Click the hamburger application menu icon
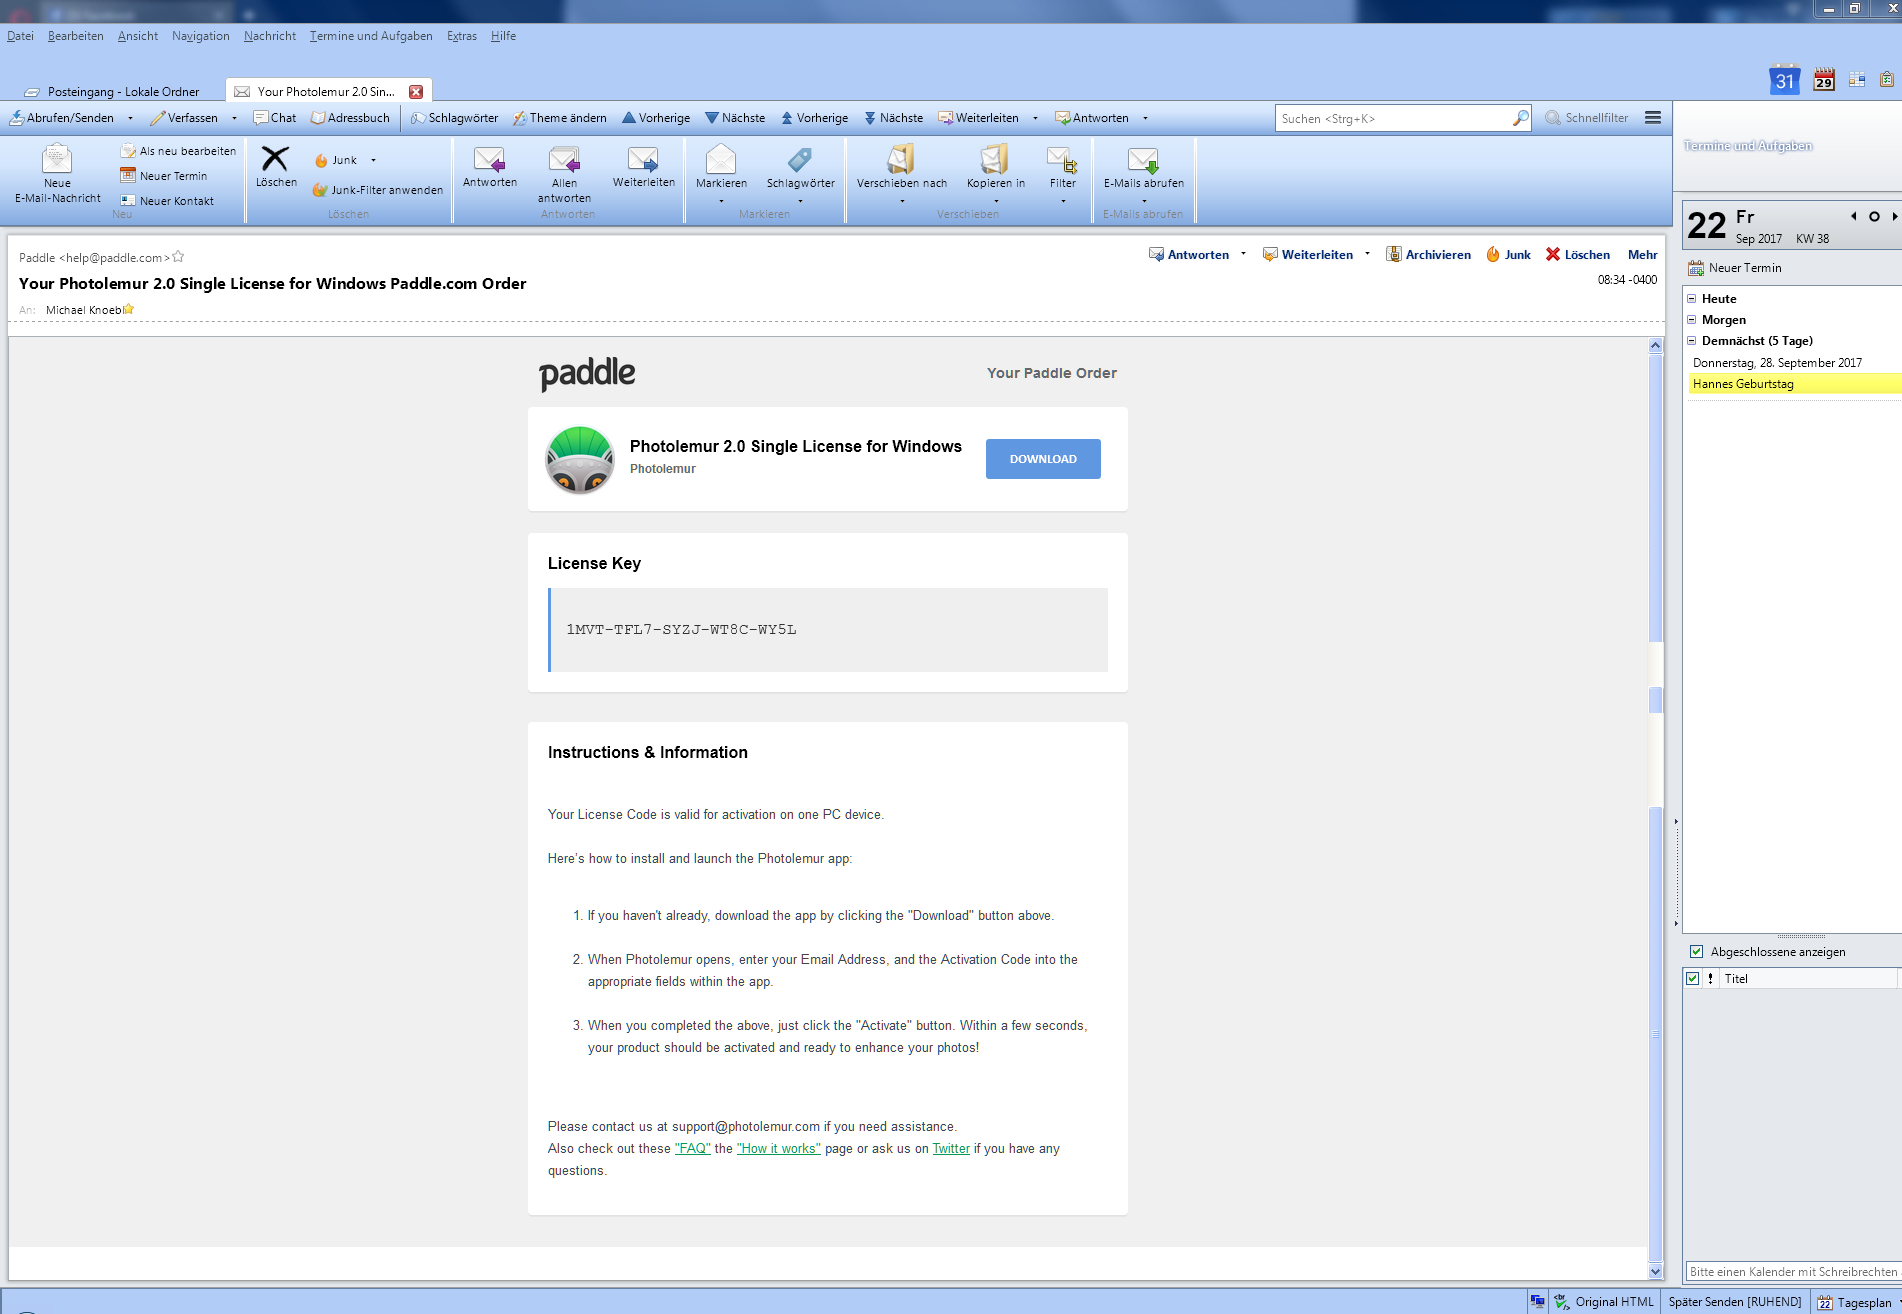This screenshot has height=1314, width=1902. (x=1653, y=118)
